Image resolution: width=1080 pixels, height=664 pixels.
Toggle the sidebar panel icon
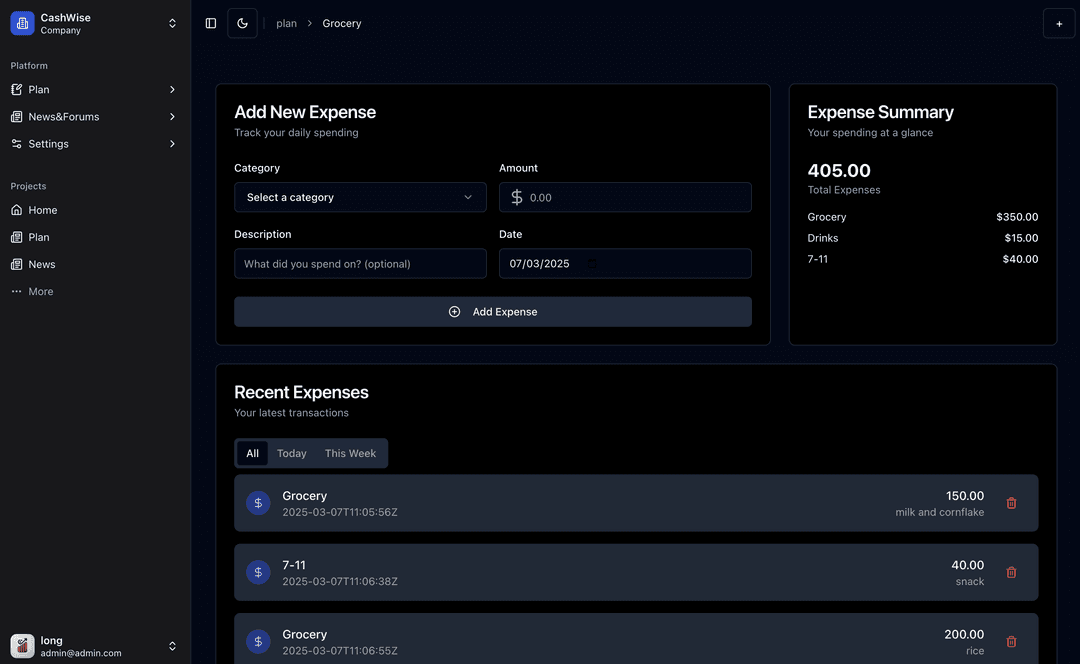click(x=211, y=23)
